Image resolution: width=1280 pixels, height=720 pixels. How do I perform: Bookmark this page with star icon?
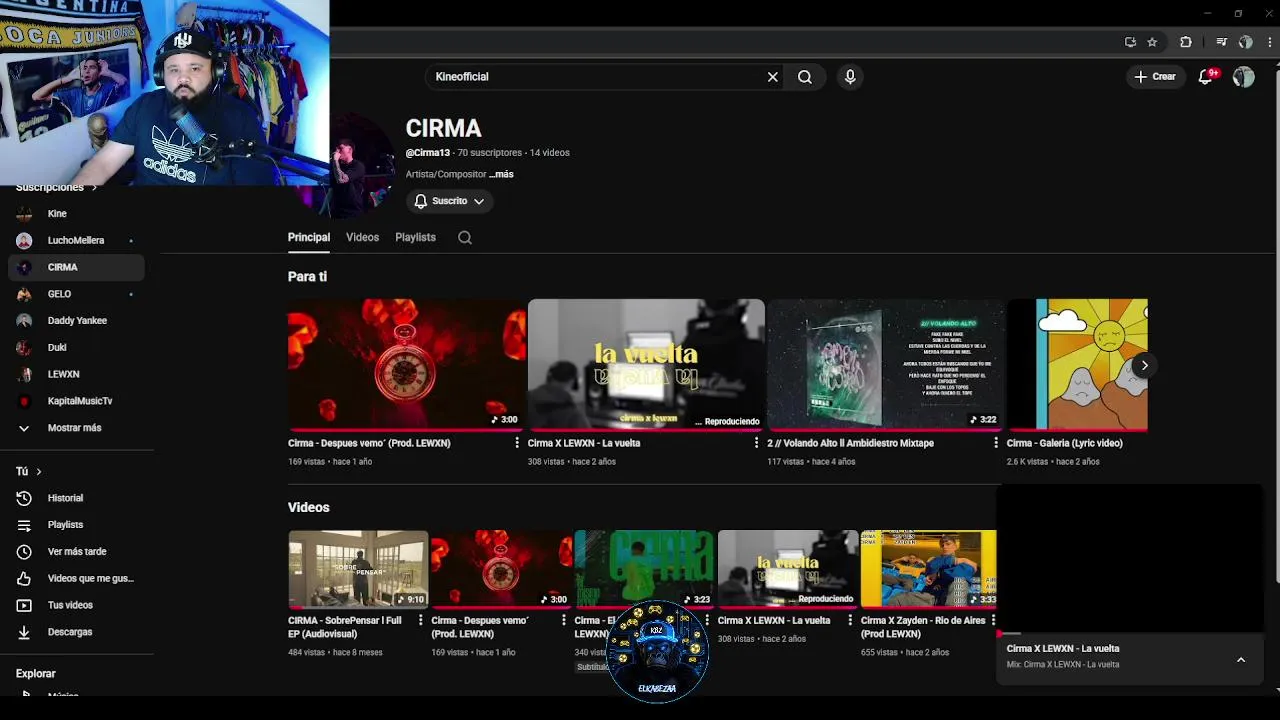(x=1152, y=42)
